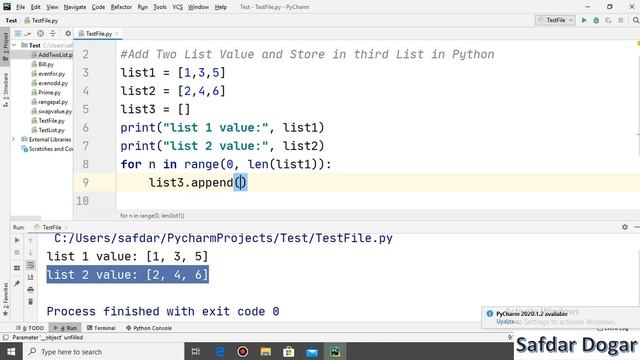Screen dimensions: 640x360
Task: Go down the stack trace in Run output
Action: (x=31, y=253)
